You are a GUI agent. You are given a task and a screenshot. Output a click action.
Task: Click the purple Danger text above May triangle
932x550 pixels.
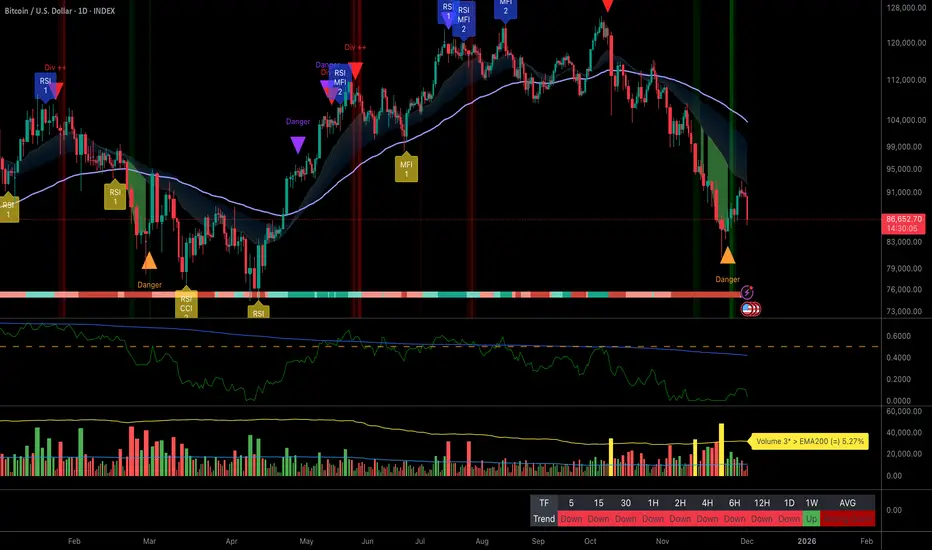pos(298,121)
